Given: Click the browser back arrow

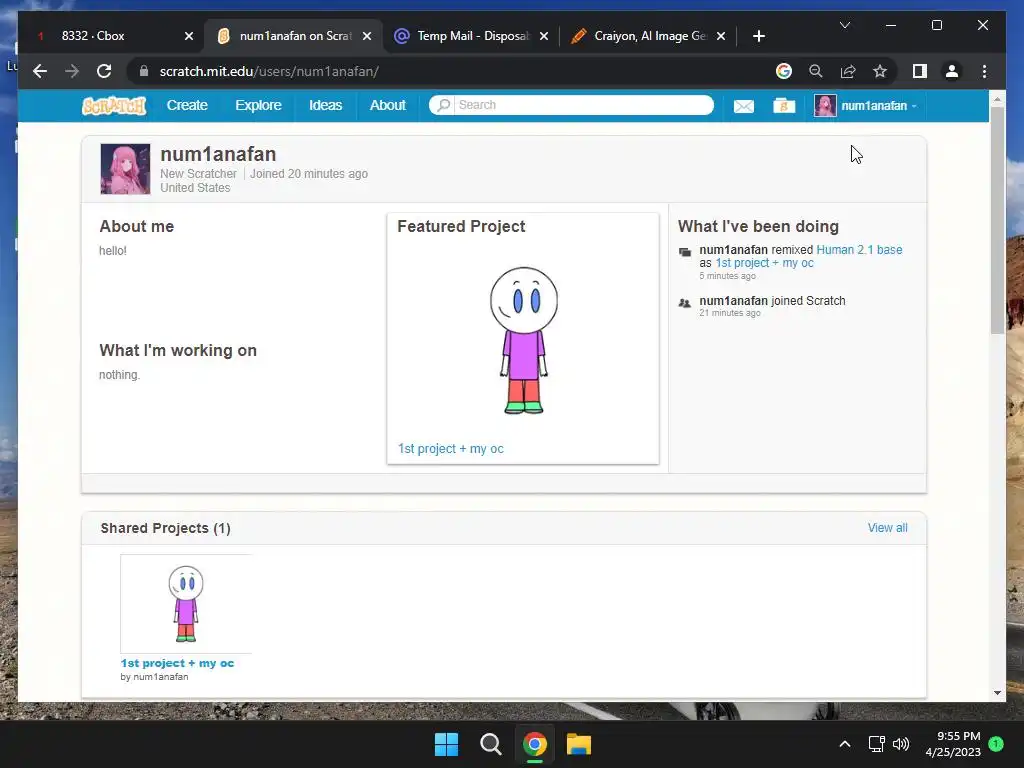Looking at the screenshot, I should point(40,71).
